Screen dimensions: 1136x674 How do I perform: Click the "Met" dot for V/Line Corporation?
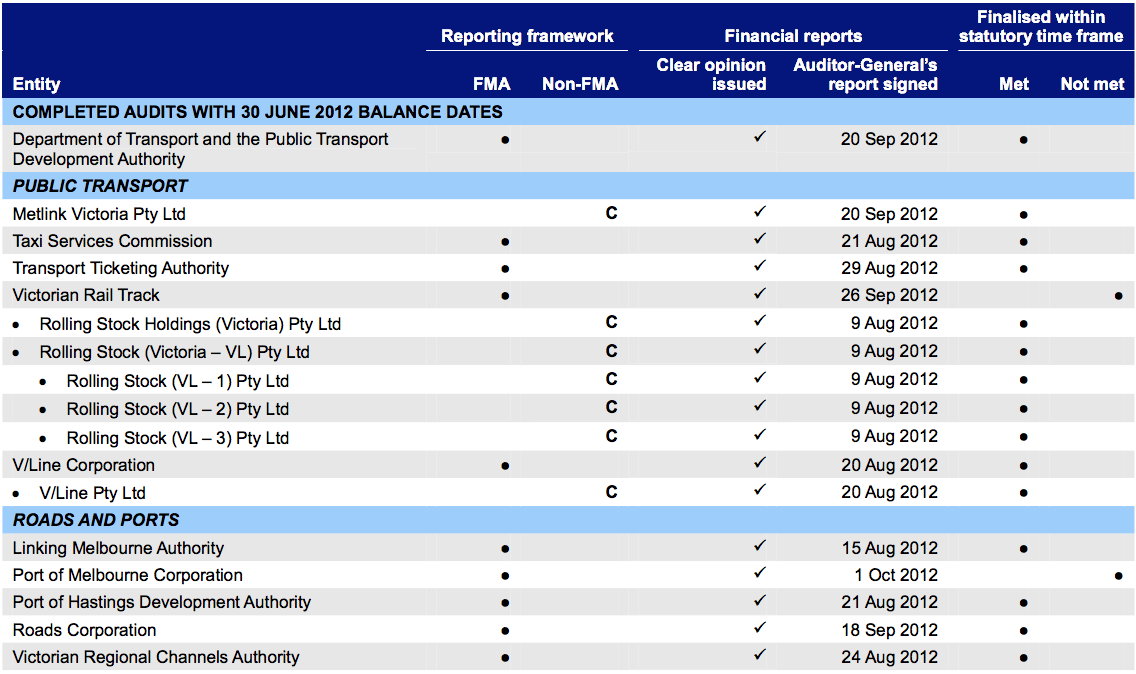pos(1023,466)
